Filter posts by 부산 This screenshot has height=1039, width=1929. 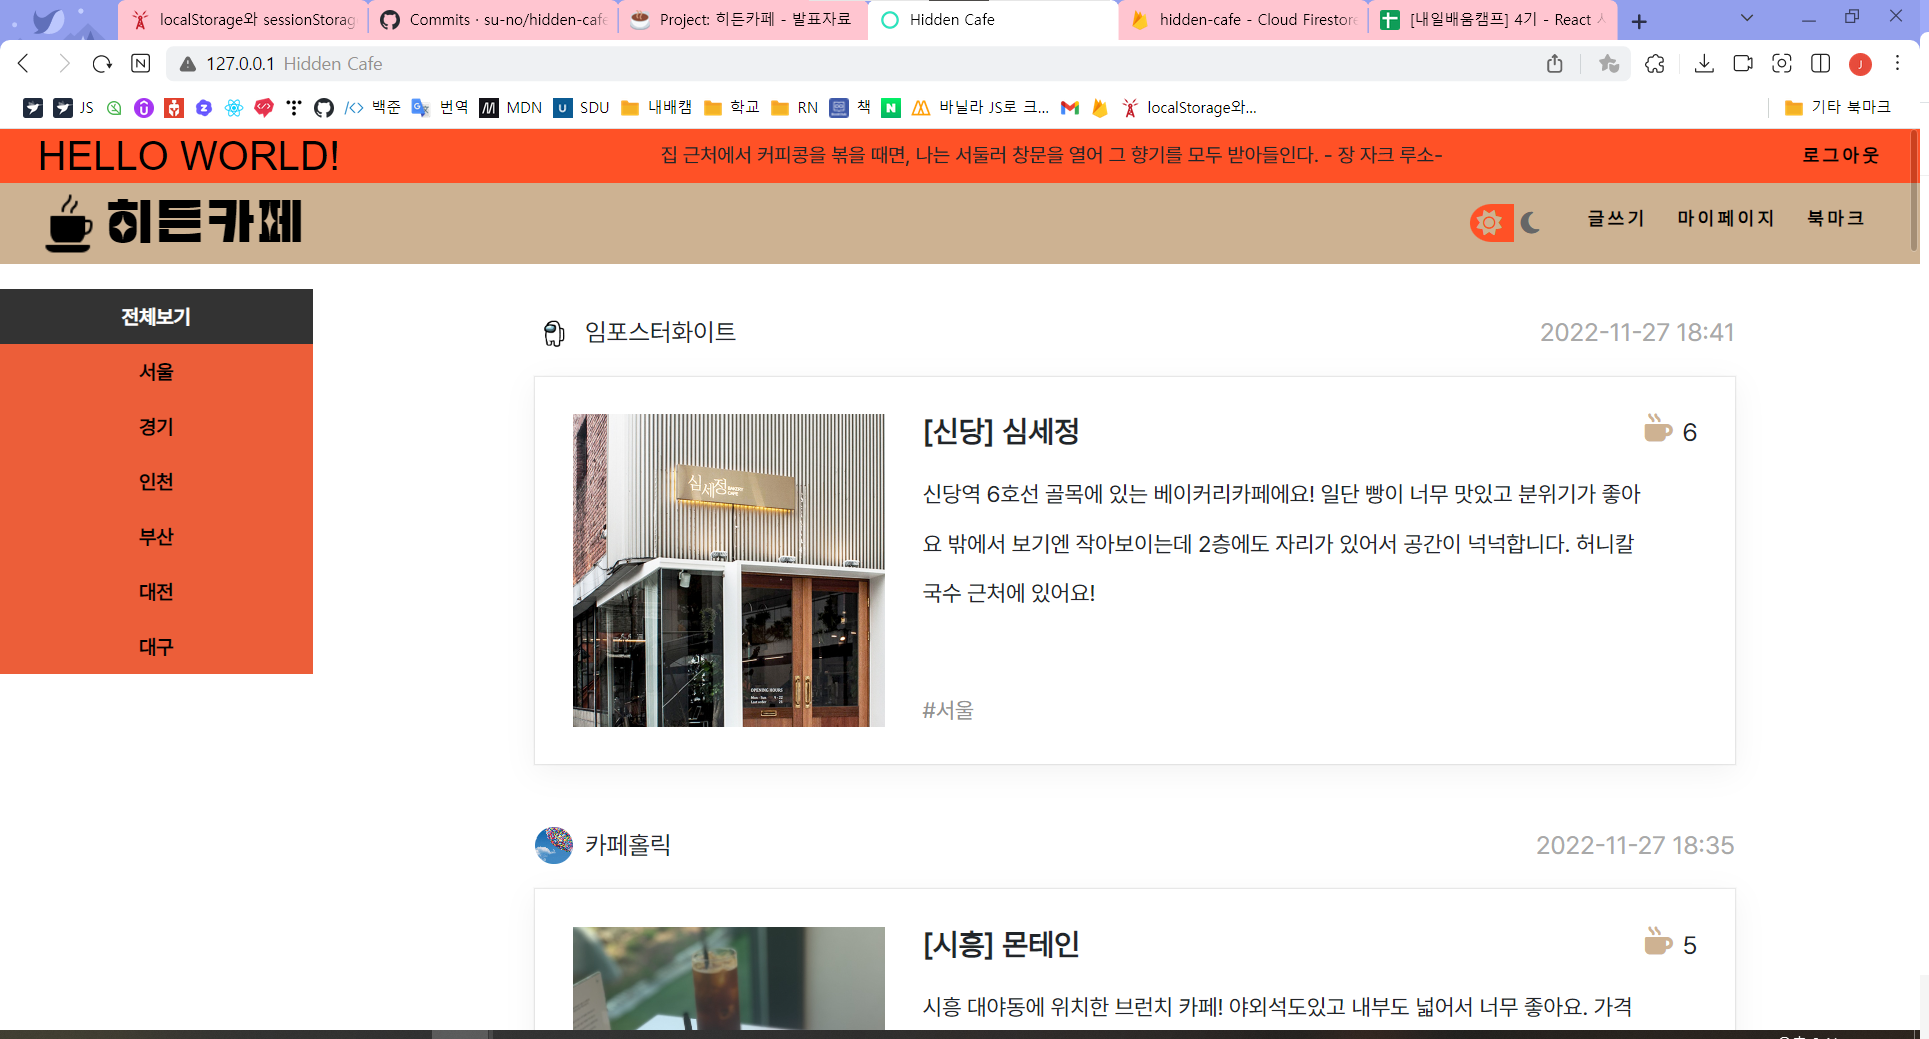pos(156,537)
